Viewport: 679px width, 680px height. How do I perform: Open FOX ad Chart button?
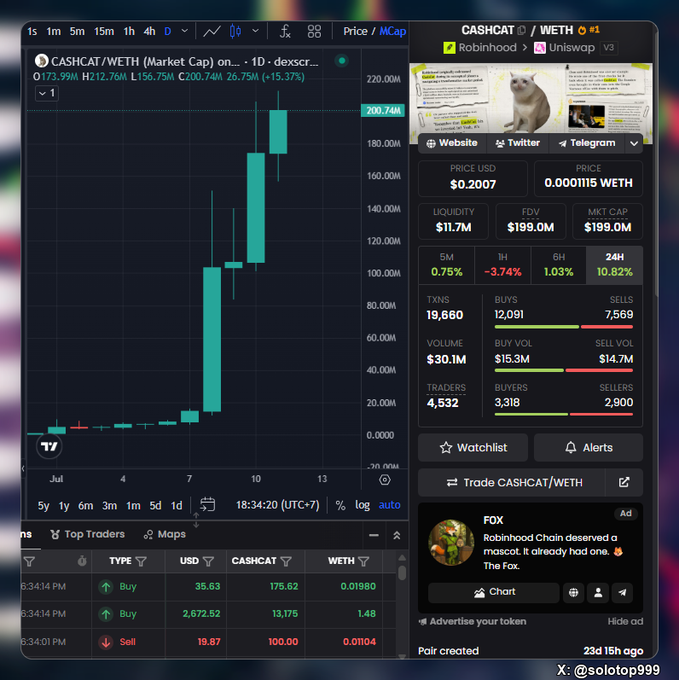tap(493, 592)
